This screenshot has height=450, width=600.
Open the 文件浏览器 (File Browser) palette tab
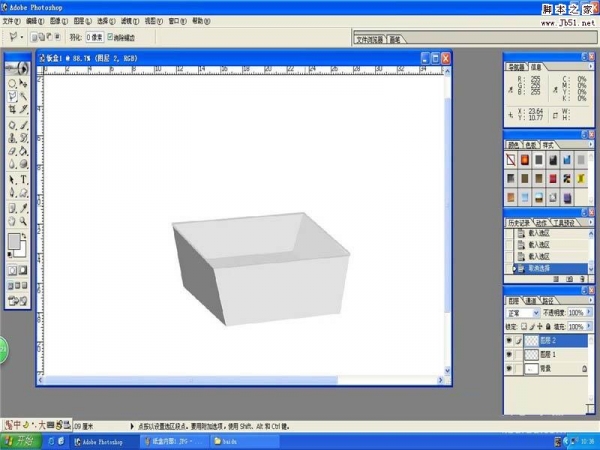click(x=370, y=39)
